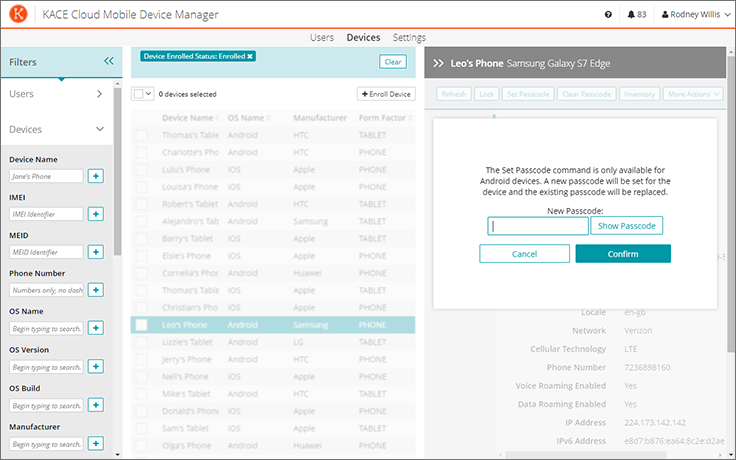Add the OS Name filter plus button

point(96,328)
